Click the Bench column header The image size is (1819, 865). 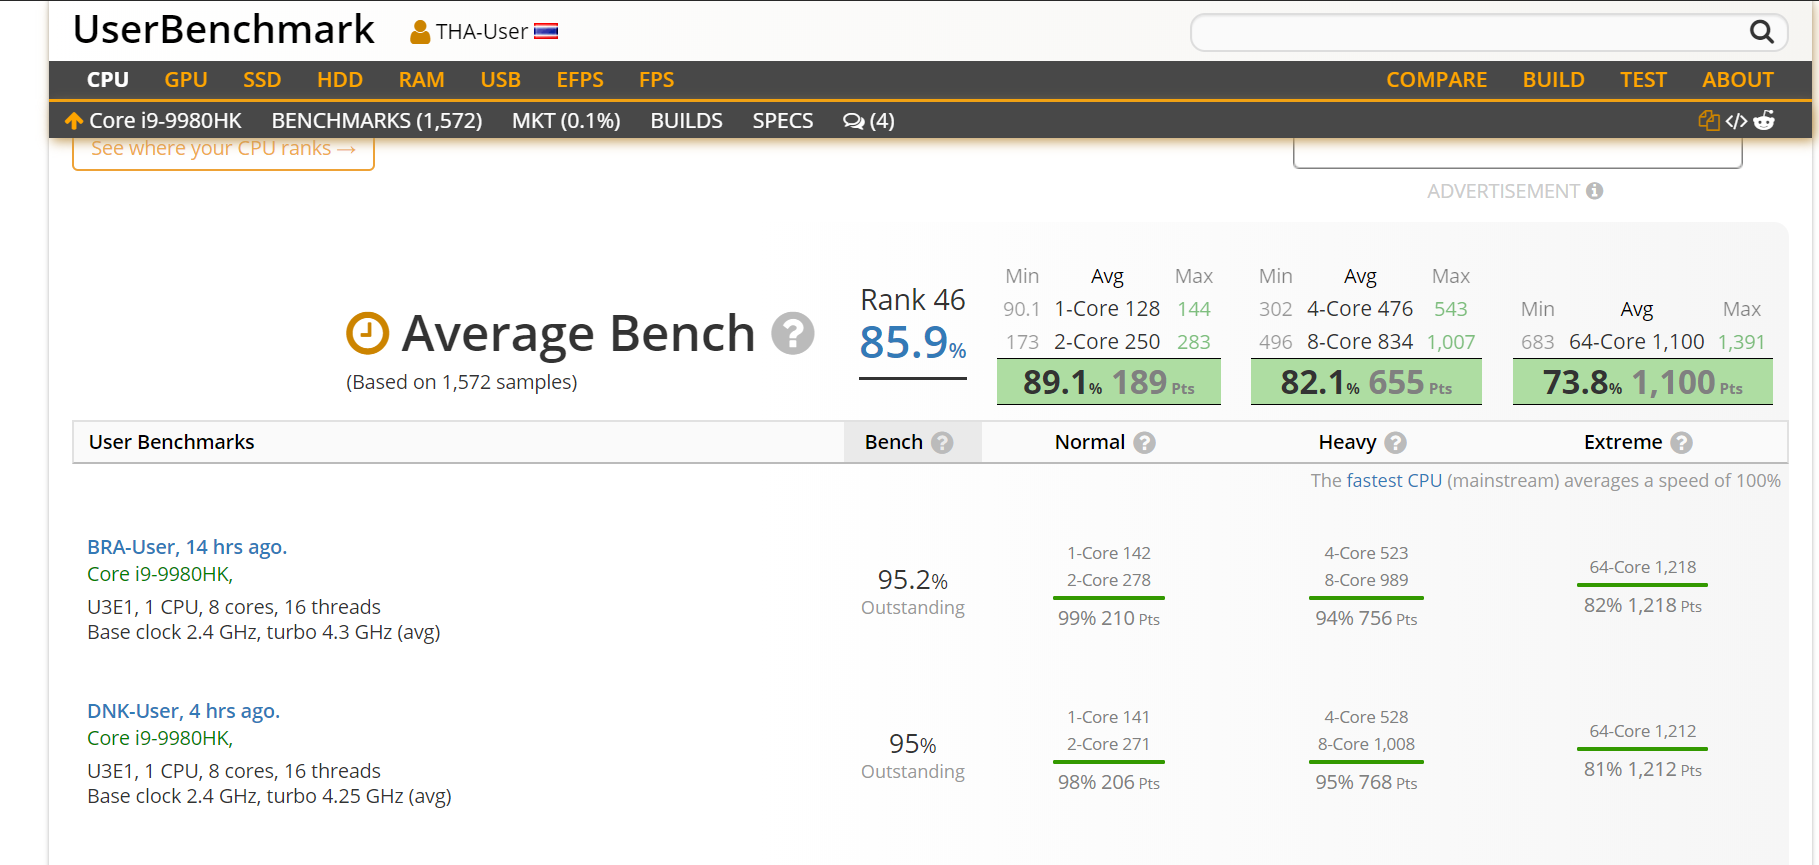[893, 443]
